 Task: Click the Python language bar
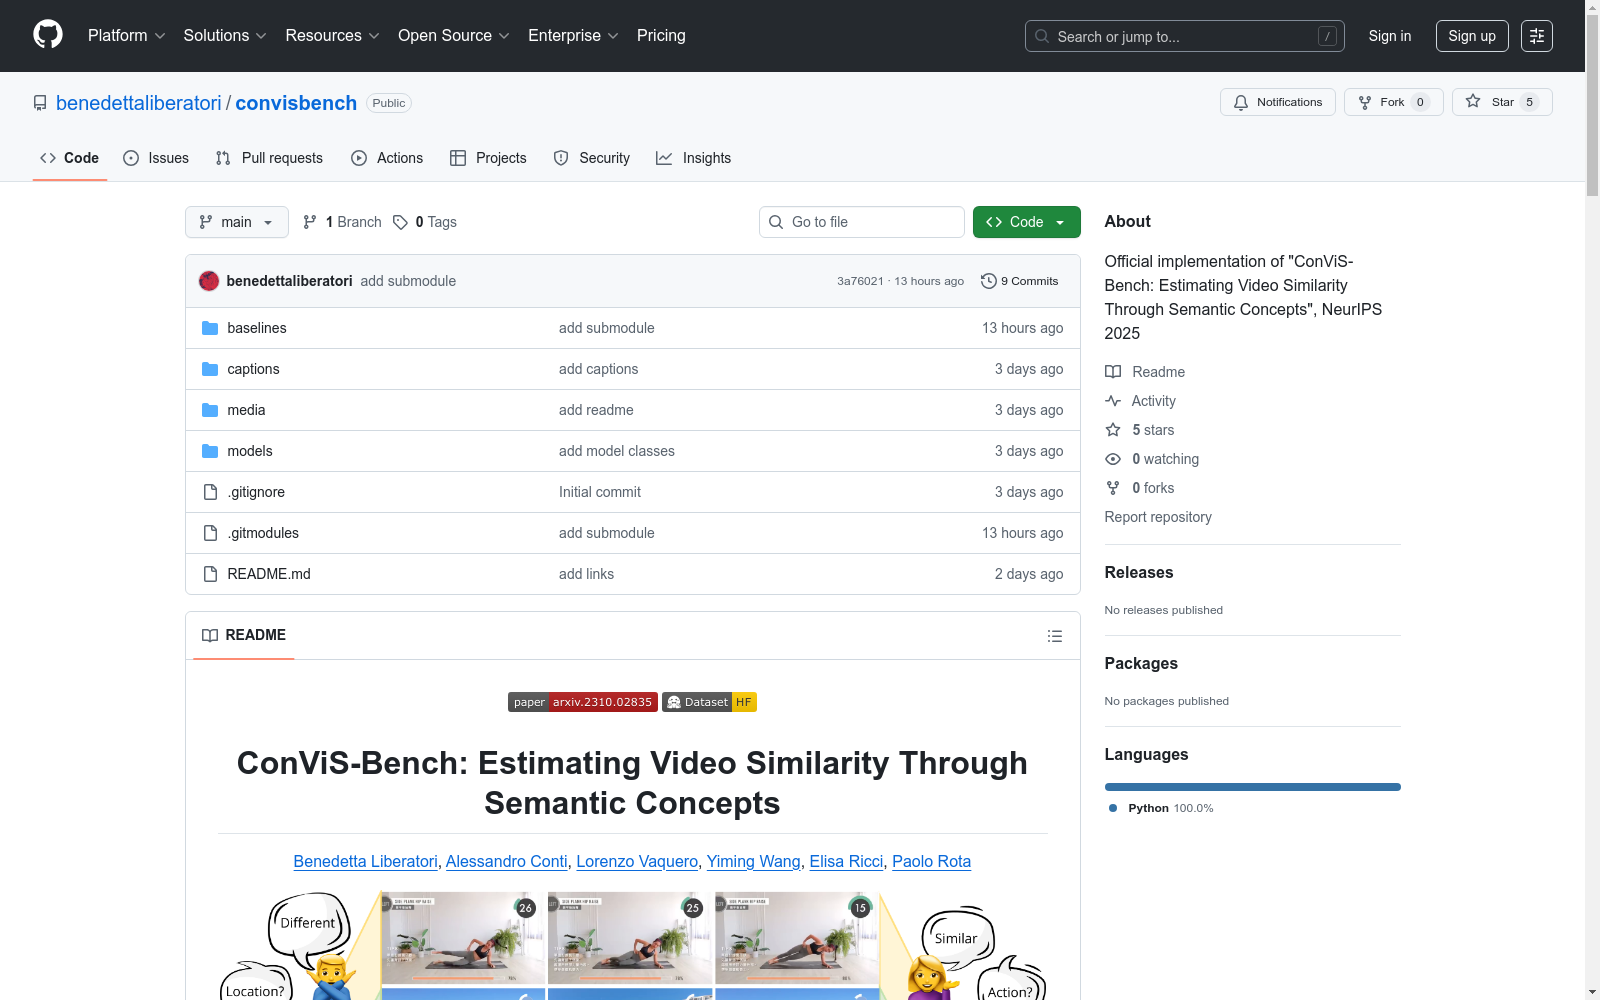1253,787
